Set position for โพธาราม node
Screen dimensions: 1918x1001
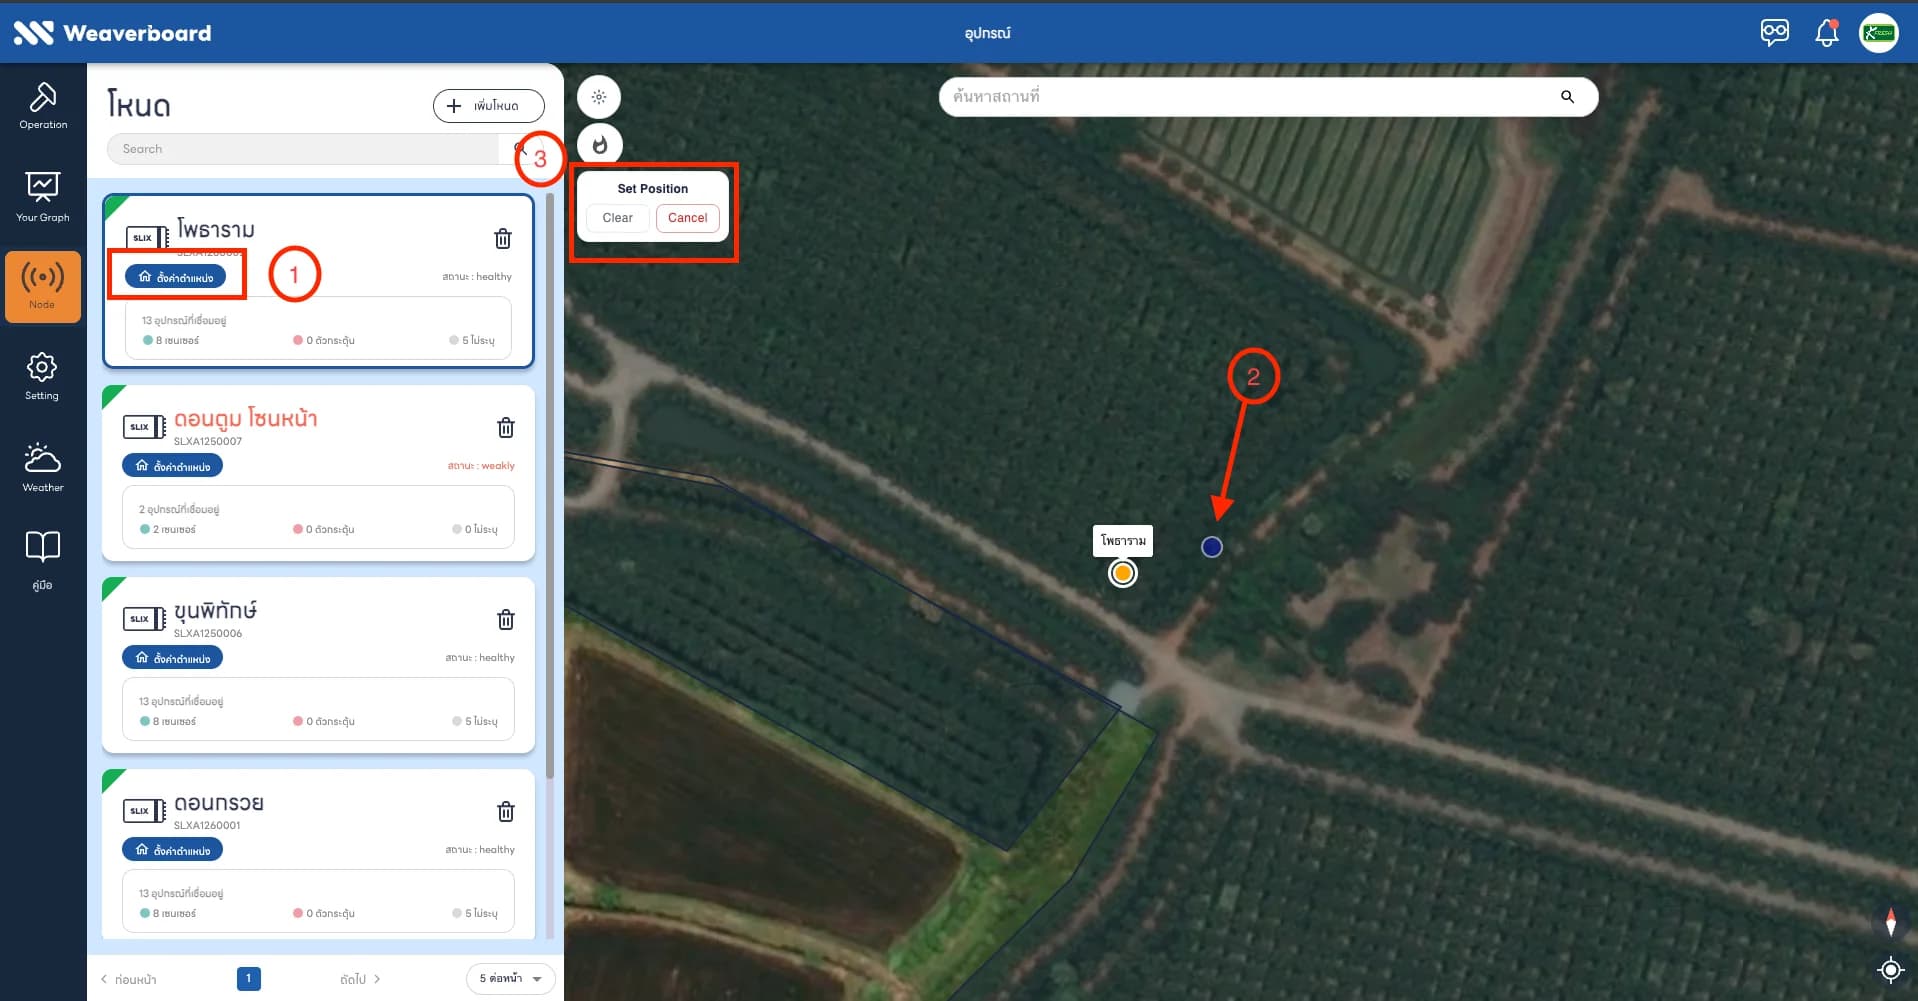pyautogui.click(x=175, y=277)
